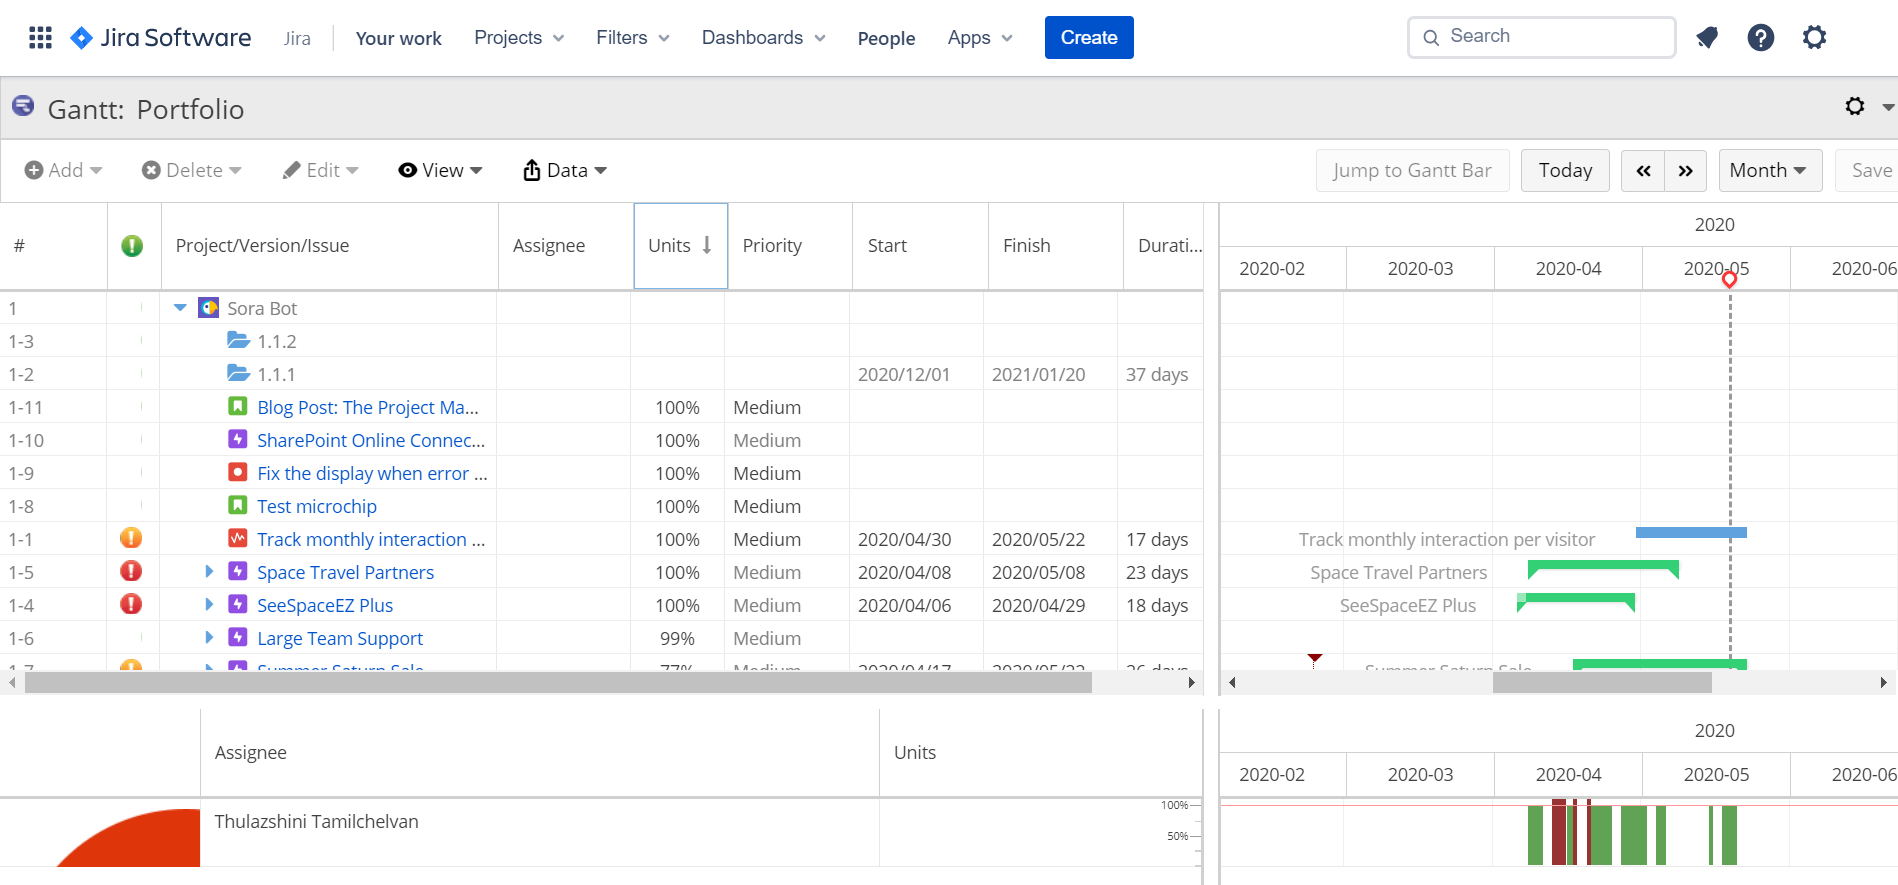Click the green warning column header icon

(132, 246)
